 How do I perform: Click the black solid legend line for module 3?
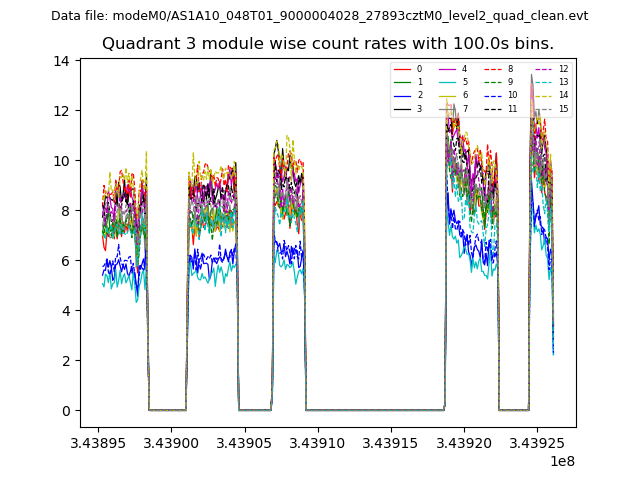point(401,108)
